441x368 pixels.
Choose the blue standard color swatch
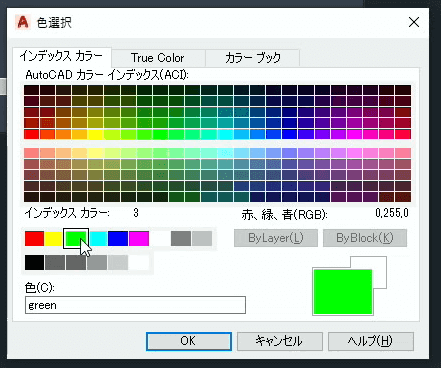coord(118,239)
